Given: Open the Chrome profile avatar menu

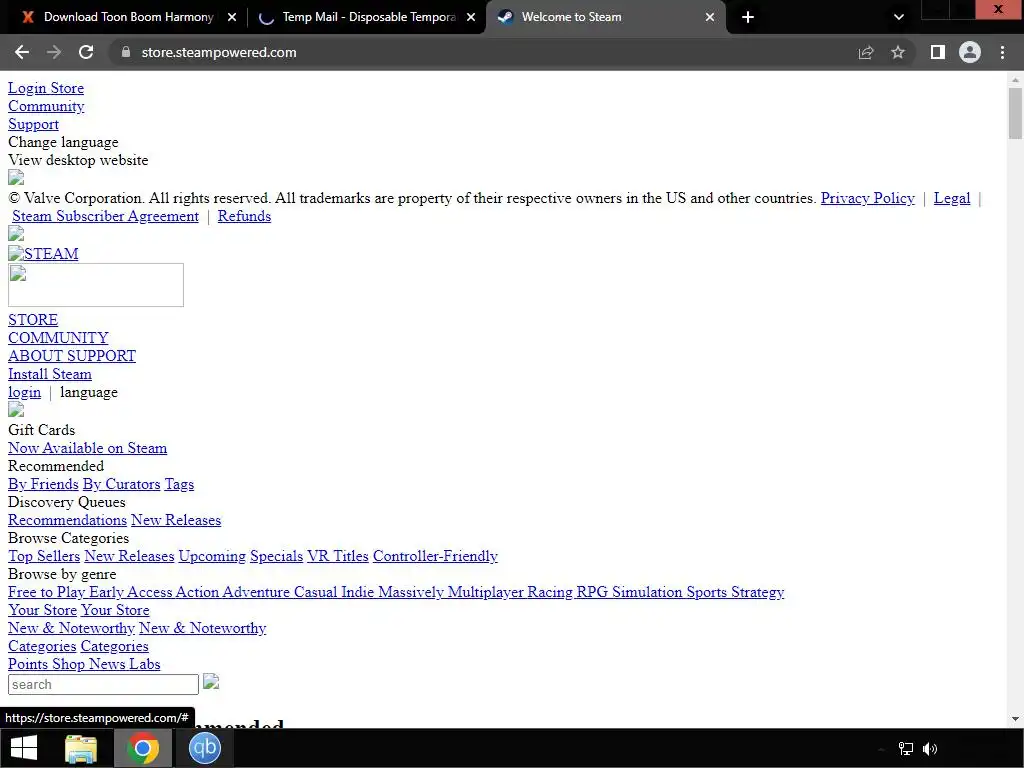Looking at the screenshot, I should click(970, 52).
